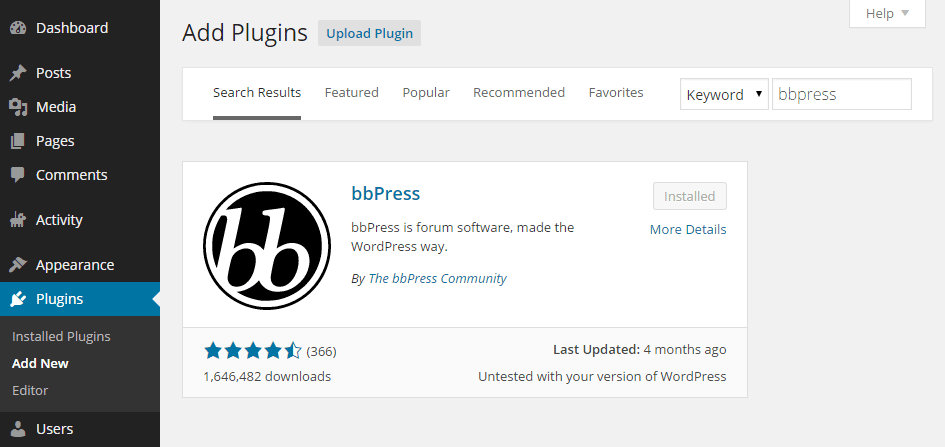Image resolution: width=945 pixels, height=447 pixels.
Task: Click the Comments speech bubble icon
Action: (x=18, y=175)
